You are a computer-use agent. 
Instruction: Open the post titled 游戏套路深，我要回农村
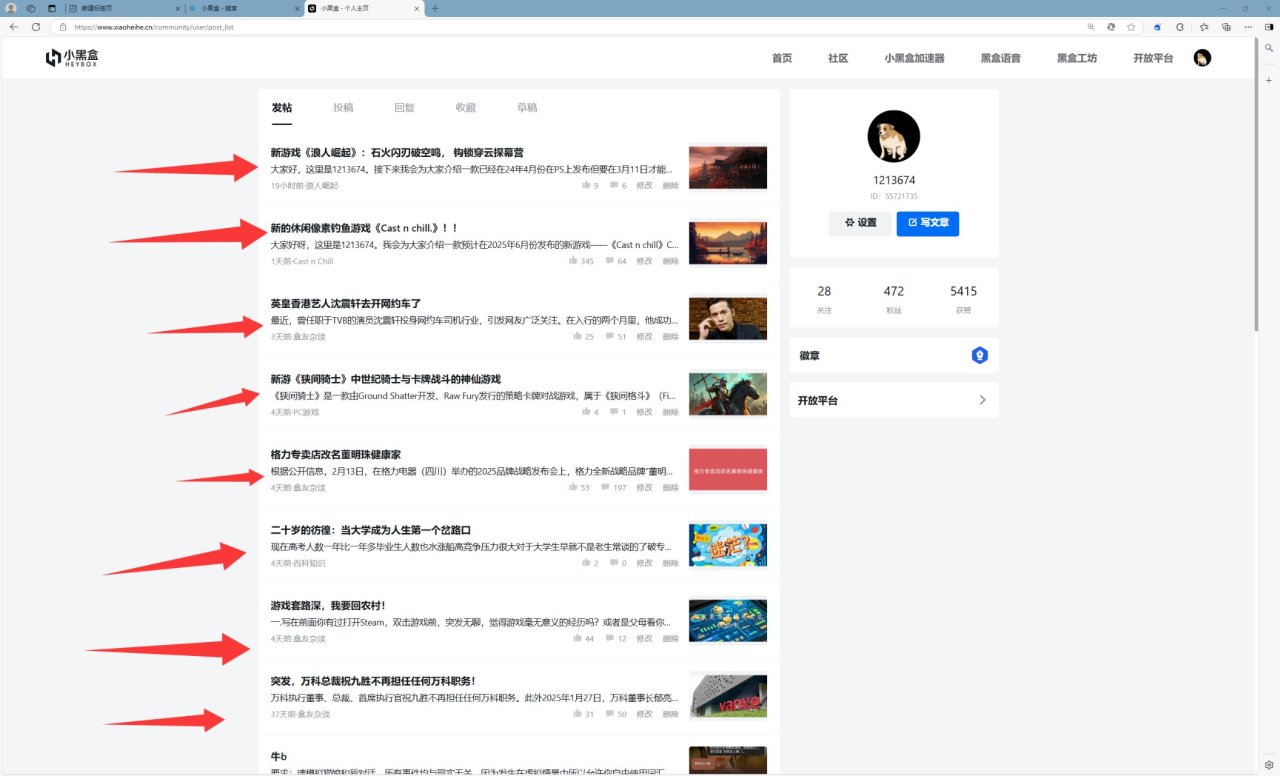[328, 606]
